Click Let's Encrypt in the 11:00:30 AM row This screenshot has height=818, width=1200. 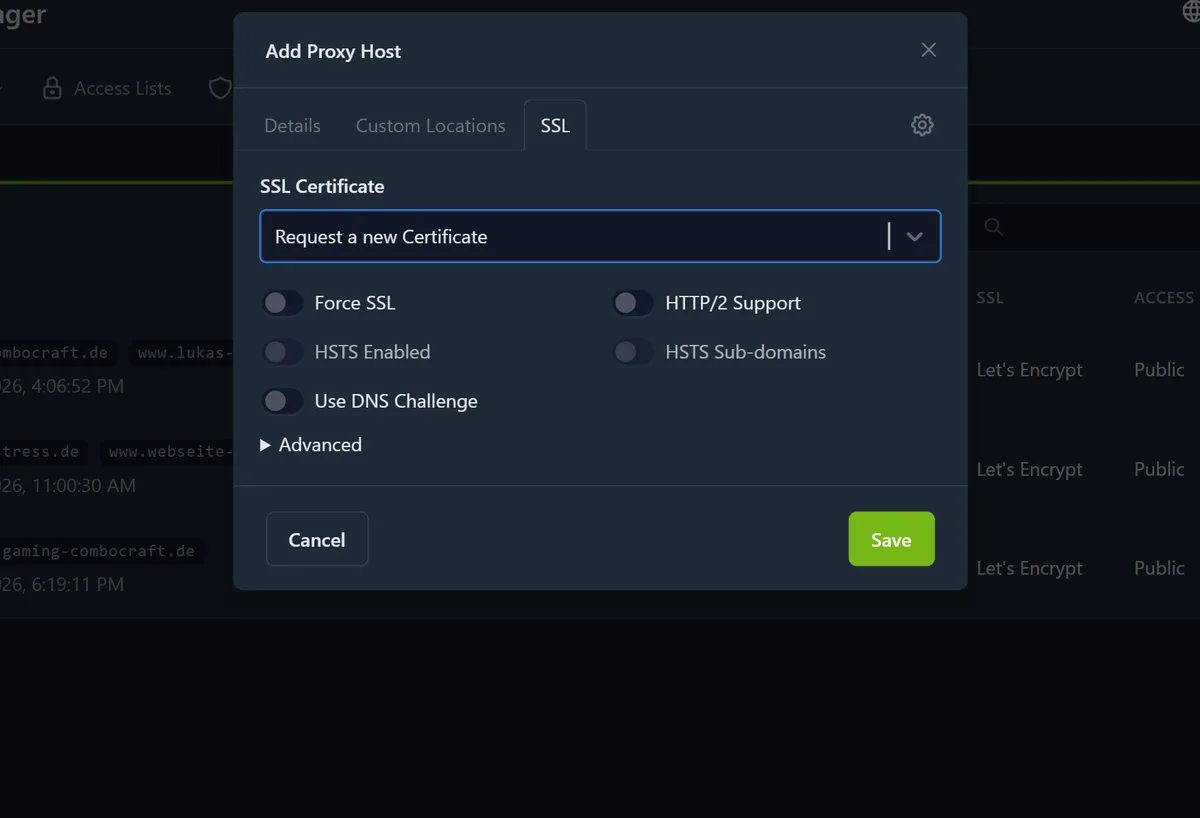(1030, 470)
